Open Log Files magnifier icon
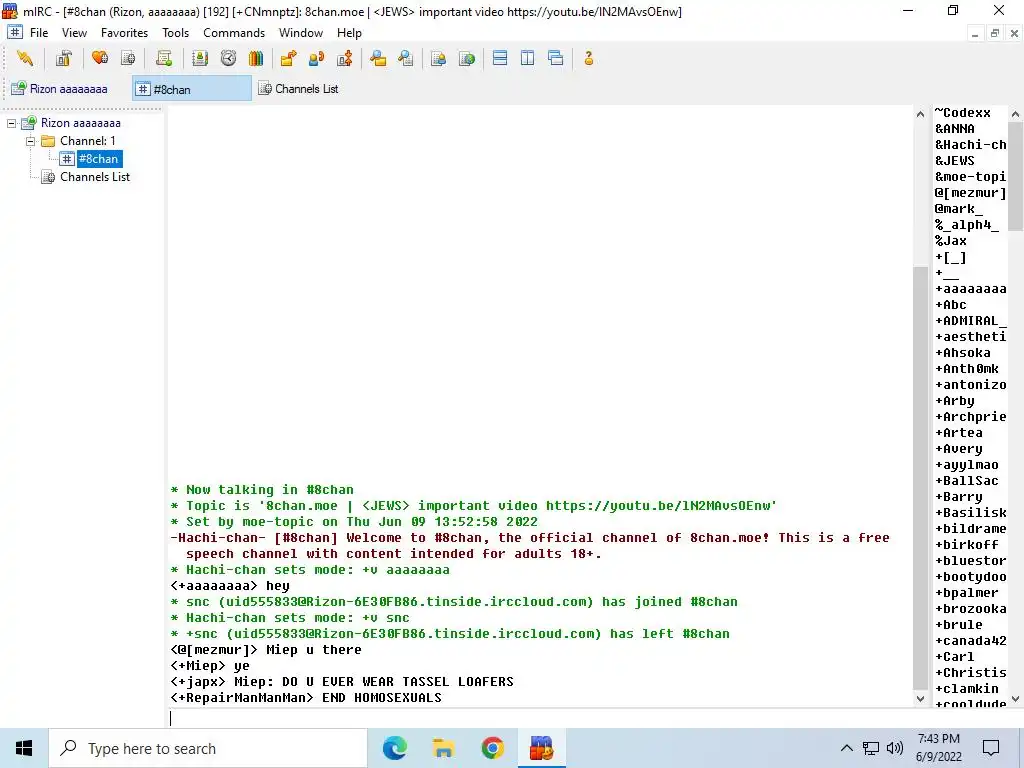Image resolution: width=1024 pixels, height=768 pixels. coord(406,59)
